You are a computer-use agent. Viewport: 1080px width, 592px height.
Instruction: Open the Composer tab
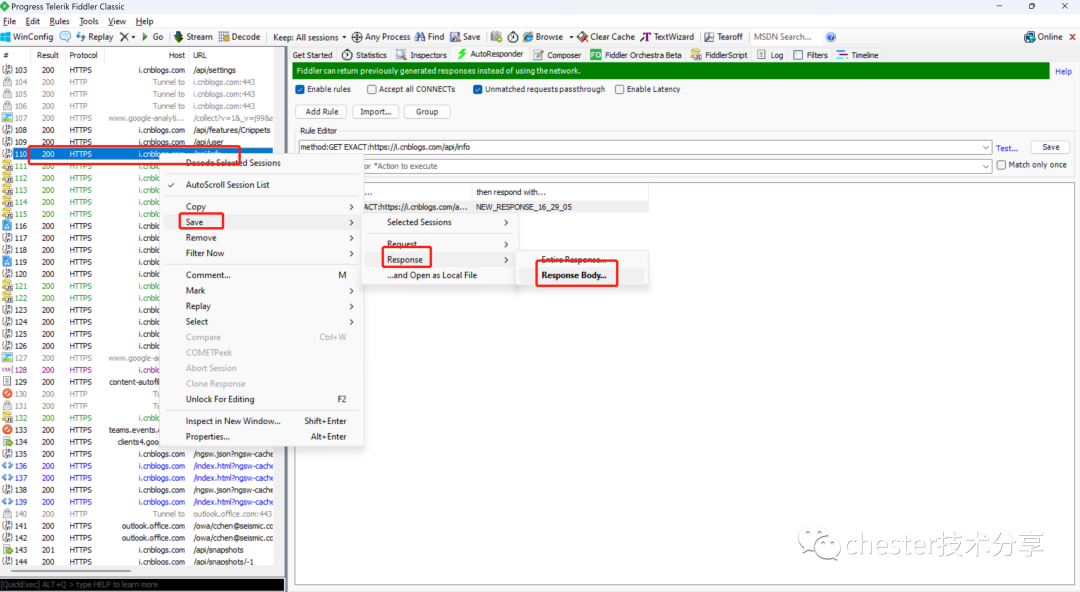(557, 55)
